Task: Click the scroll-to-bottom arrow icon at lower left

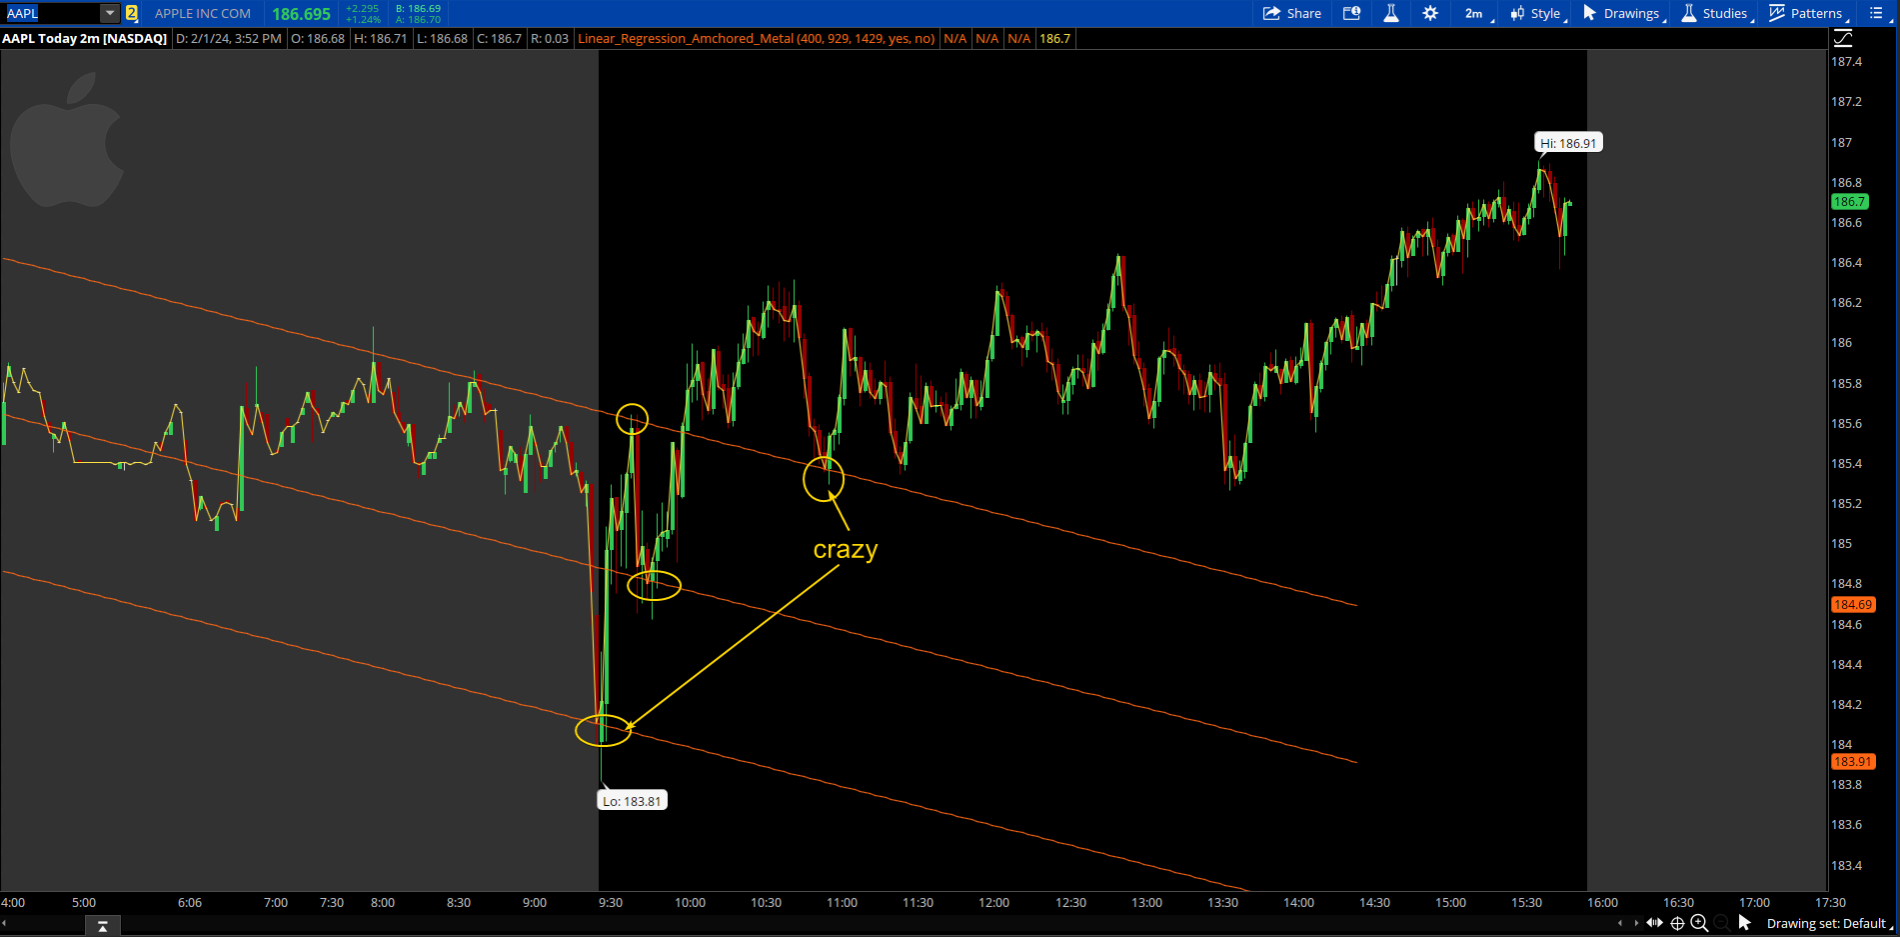Action: click(102, 927)
